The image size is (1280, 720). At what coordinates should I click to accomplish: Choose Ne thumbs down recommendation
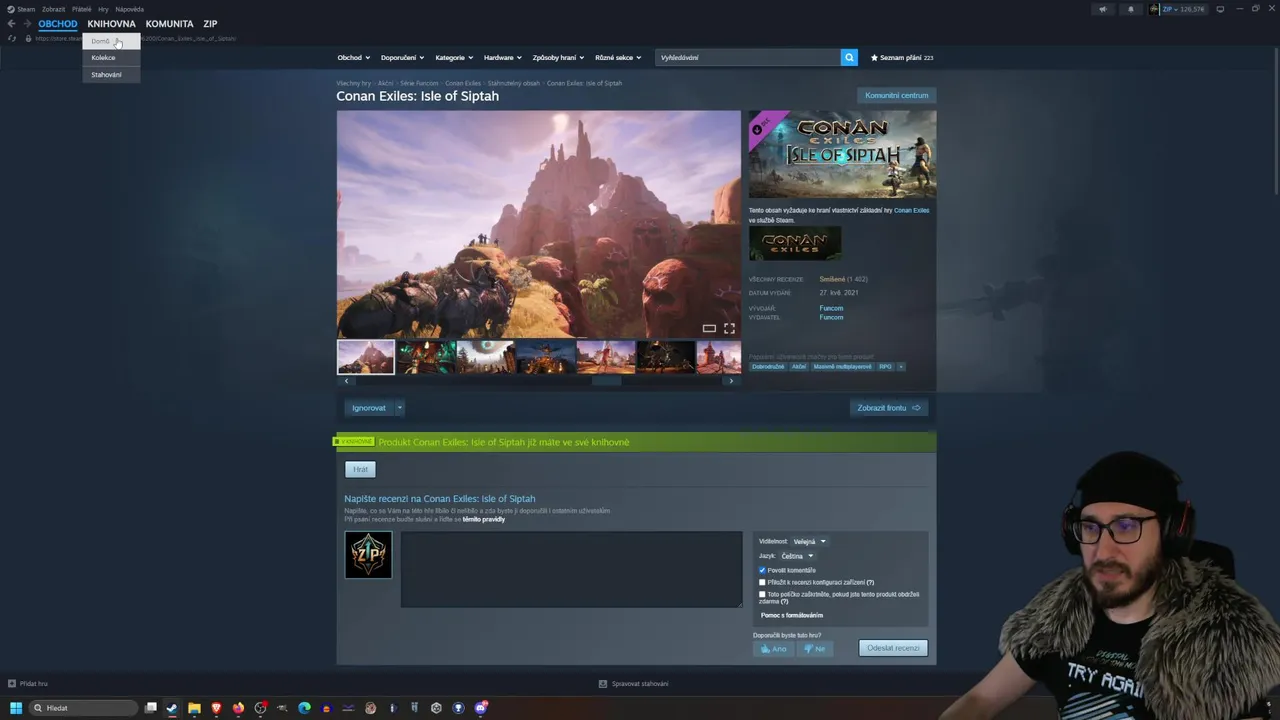point(815,649)
